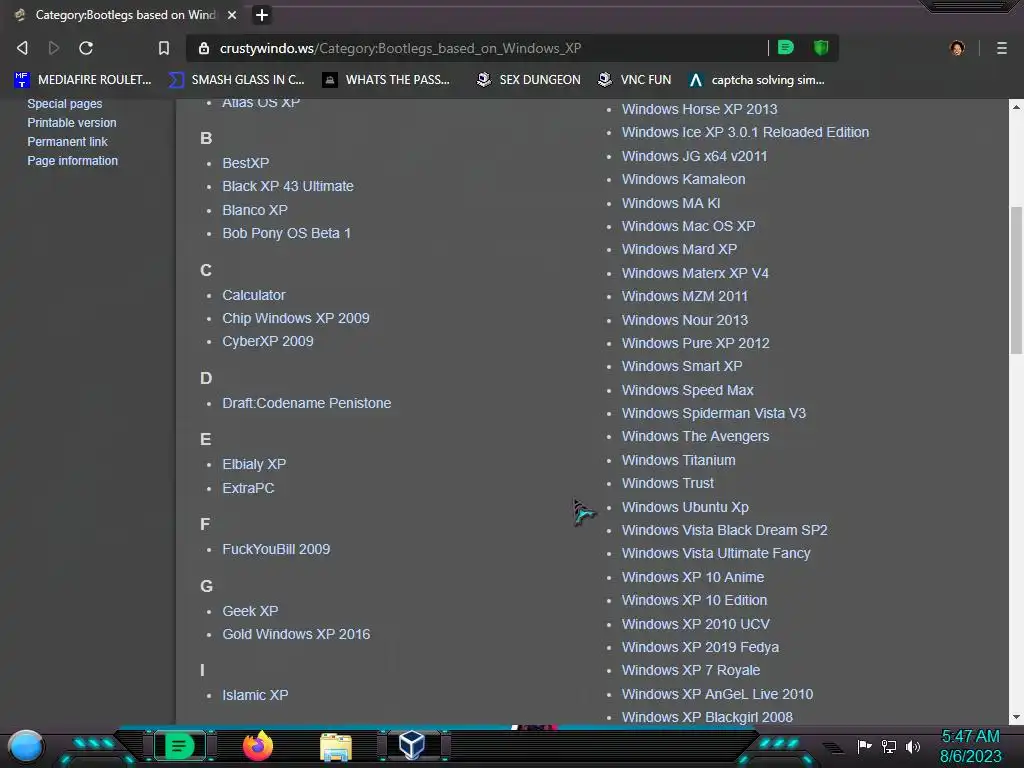Open the Windows XP 10 Anime link

click(693, 577)
